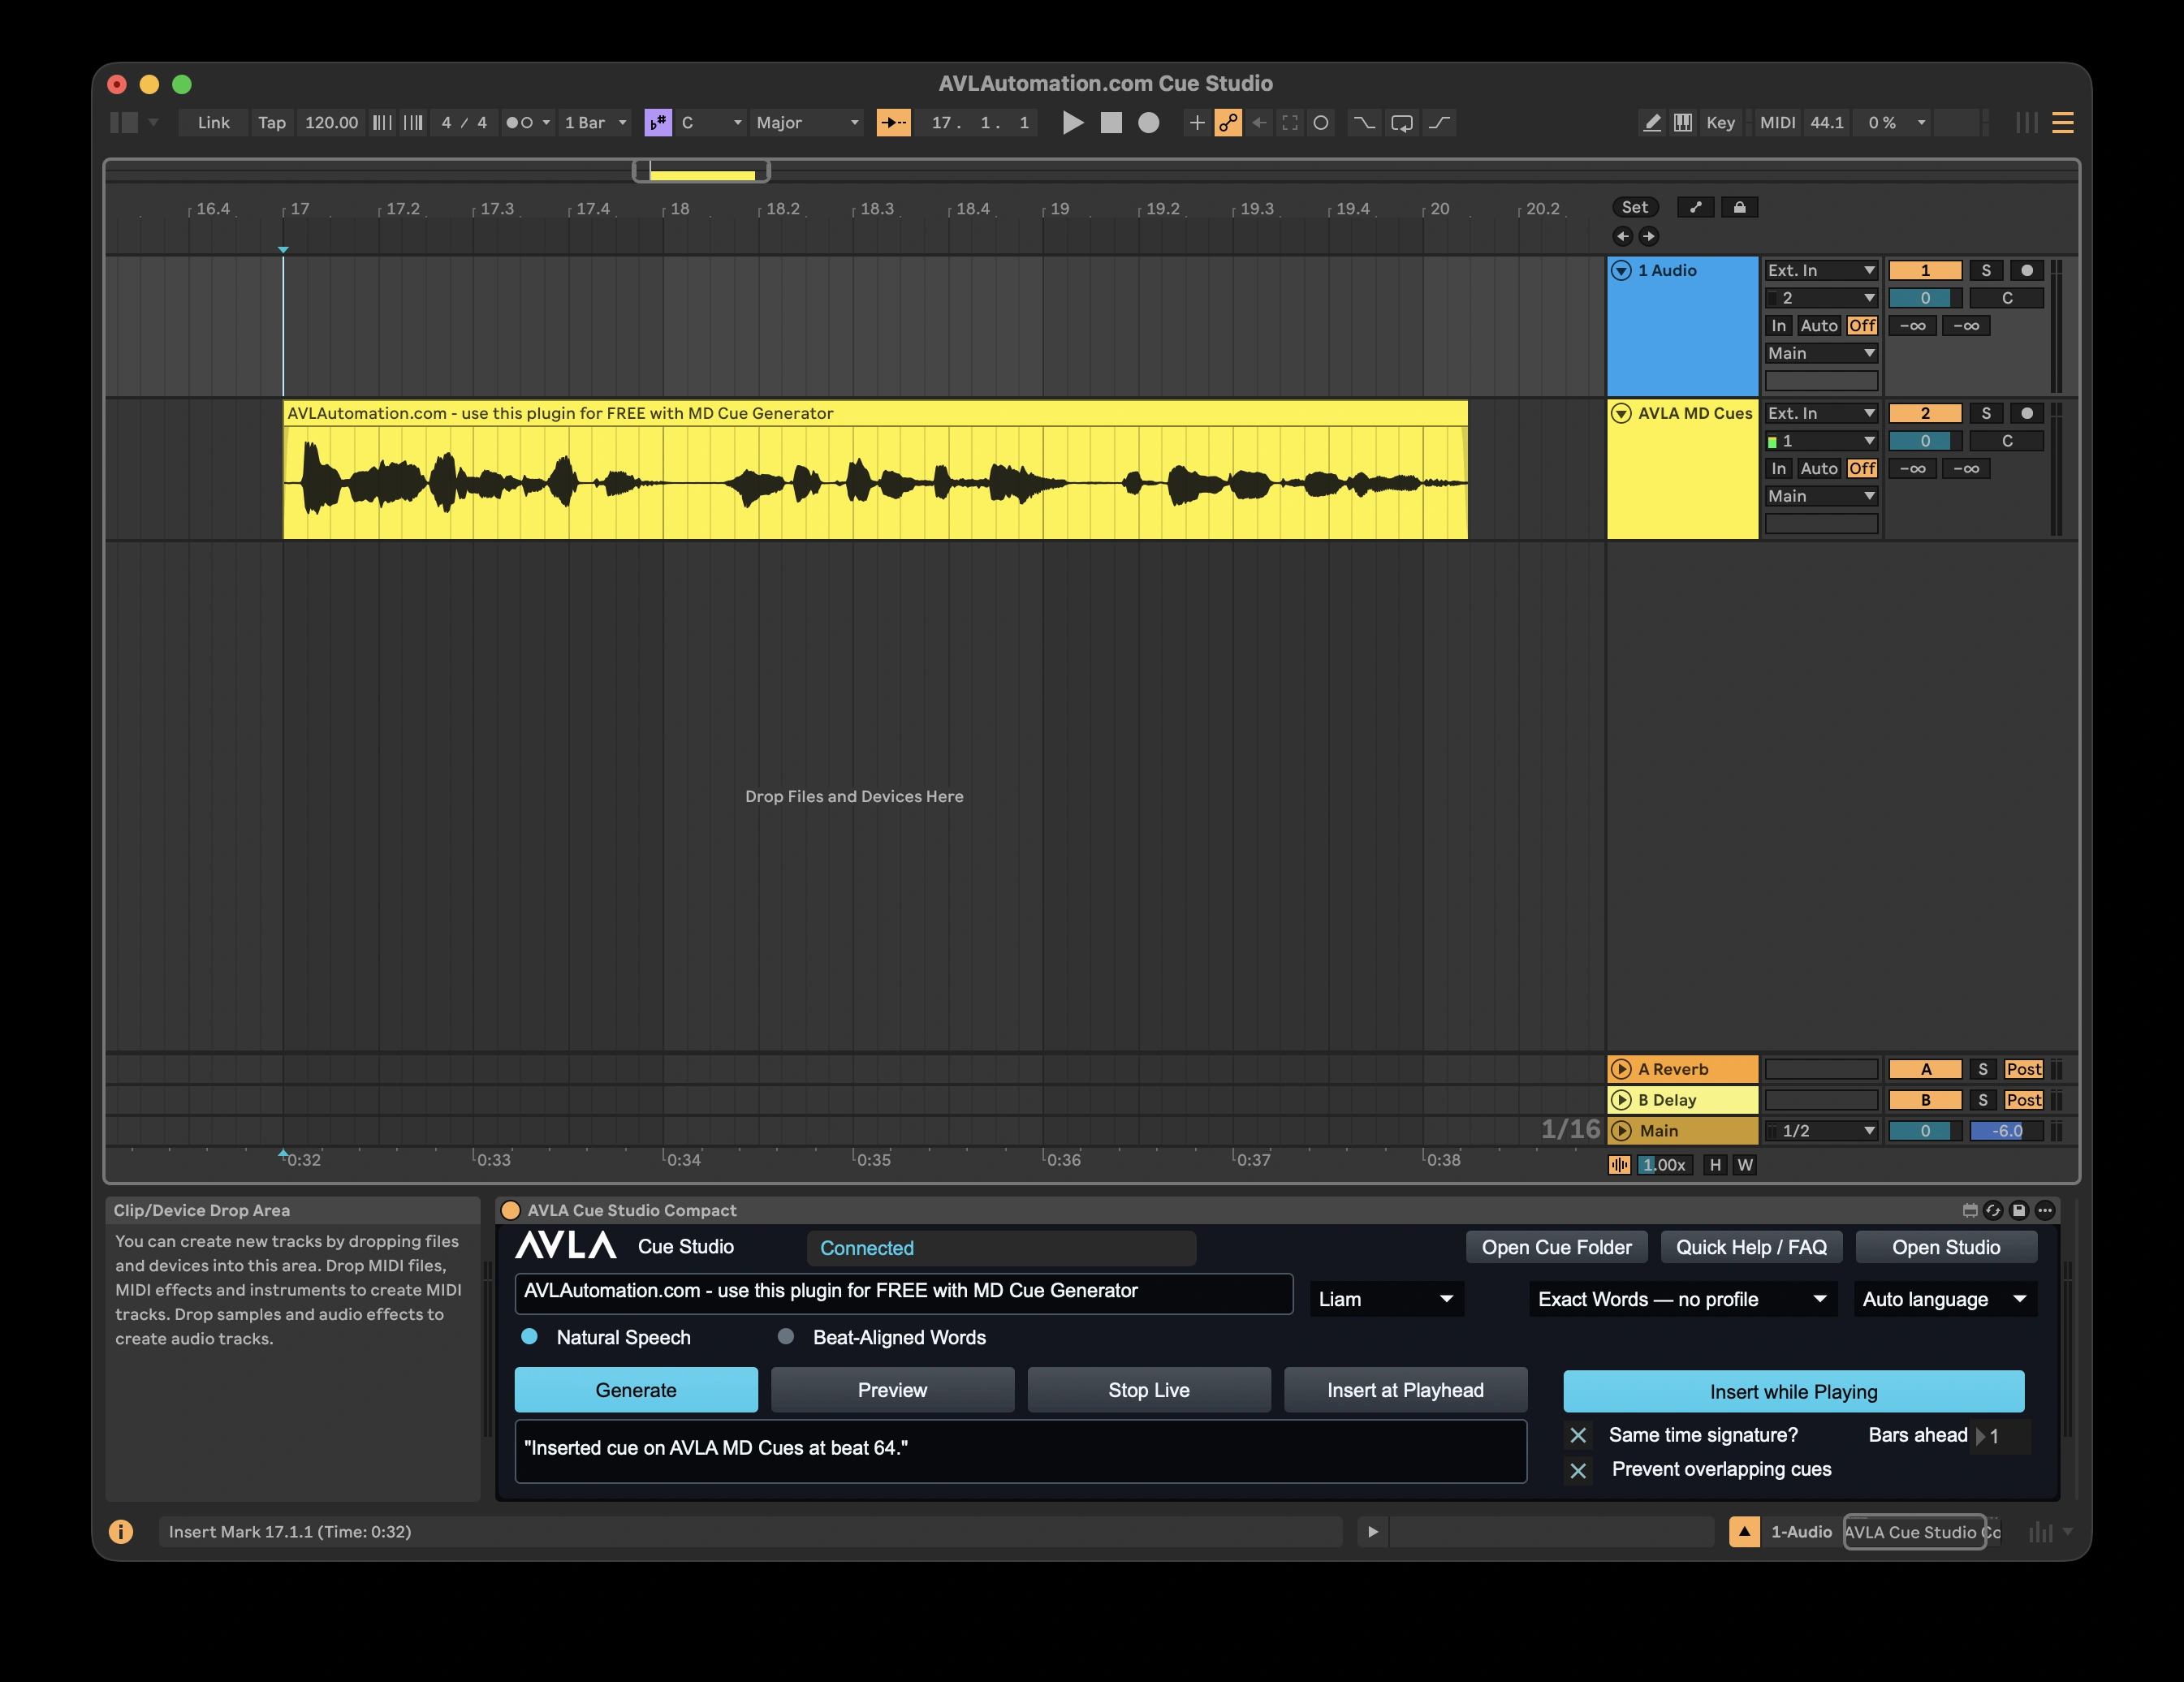2184x1682 pixels.
Task: Click the metronome toggle circles icon
Action: pos(520,123)
